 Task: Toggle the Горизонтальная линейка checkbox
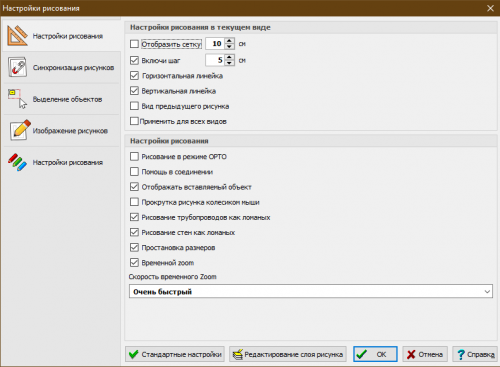(x=134, y=76)
